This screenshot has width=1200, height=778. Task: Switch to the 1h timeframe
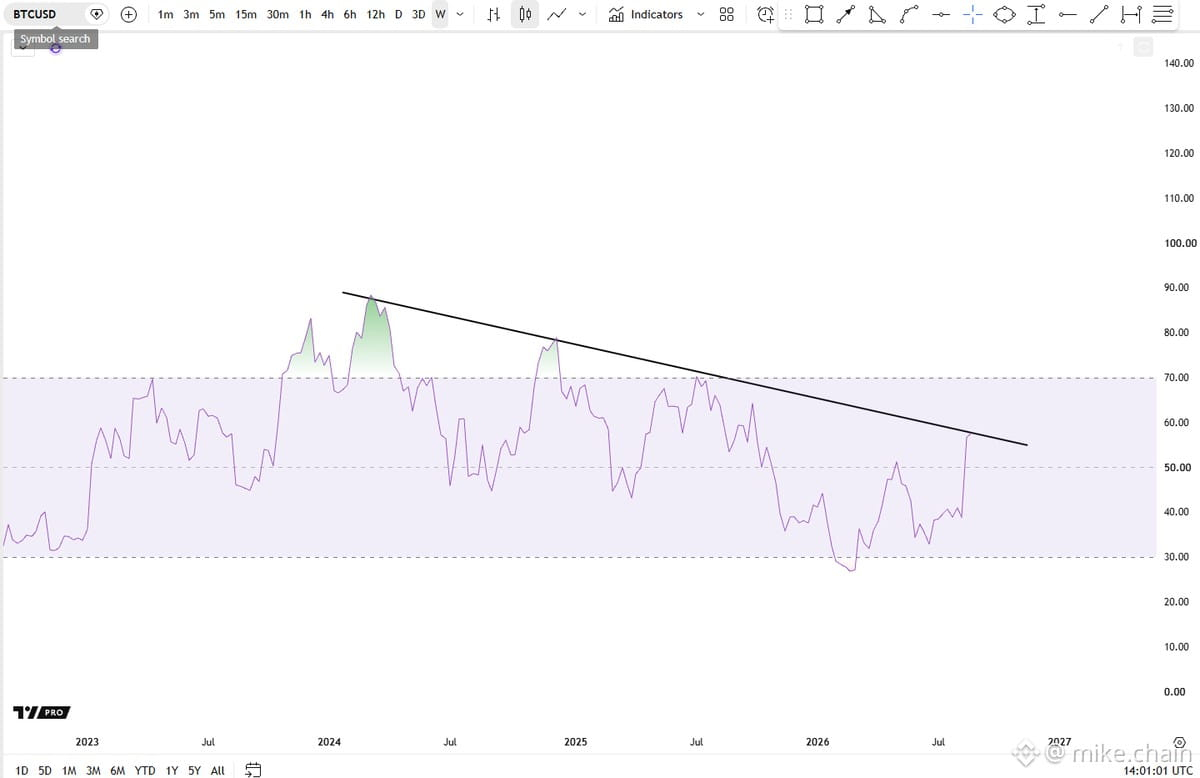point(305,15)
